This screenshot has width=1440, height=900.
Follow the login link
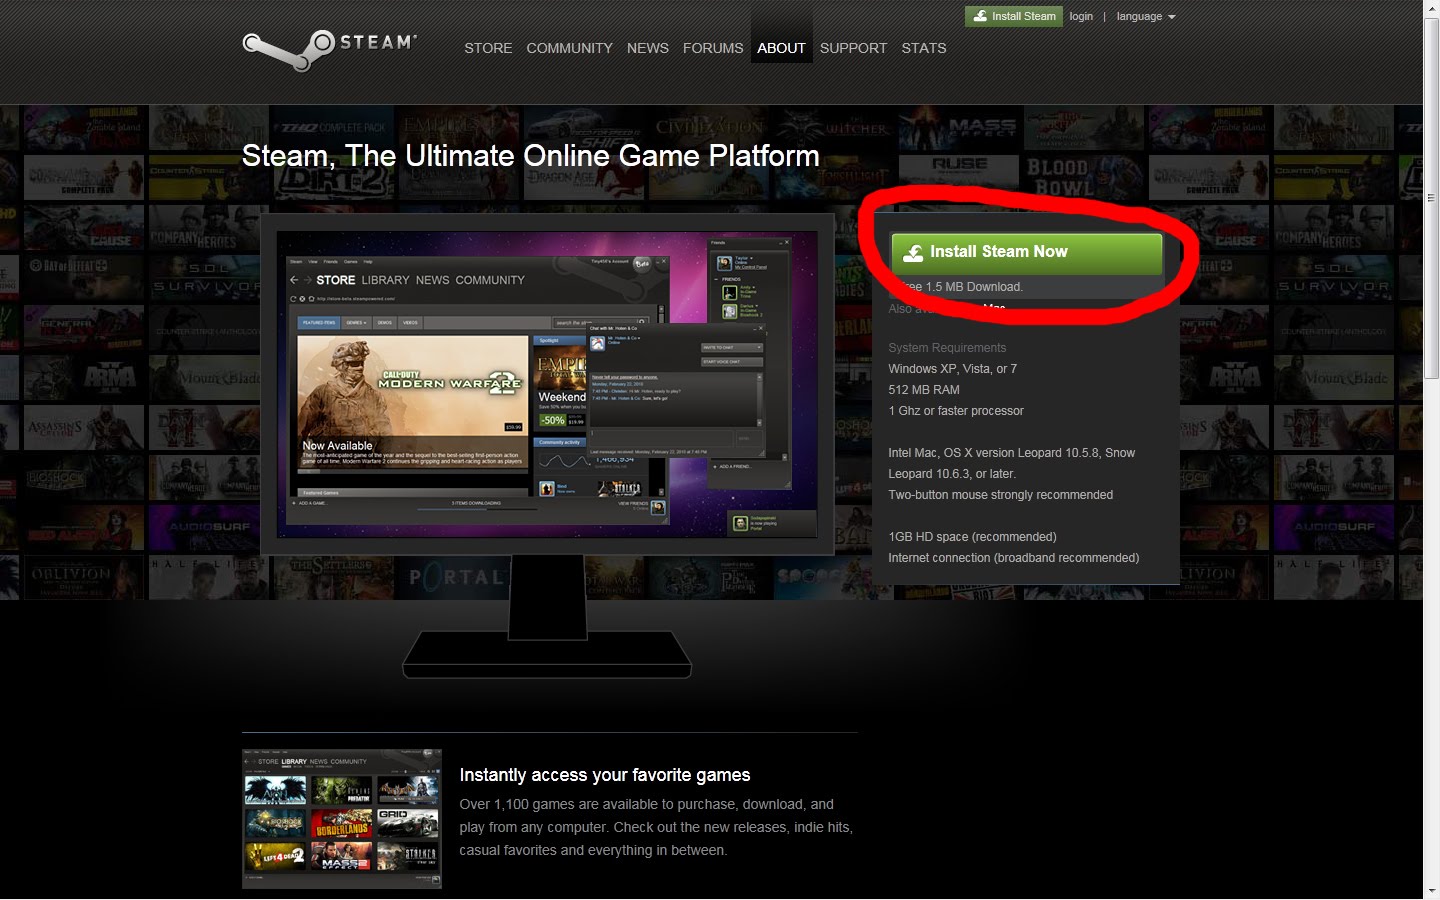click(x=1081, y=16)
